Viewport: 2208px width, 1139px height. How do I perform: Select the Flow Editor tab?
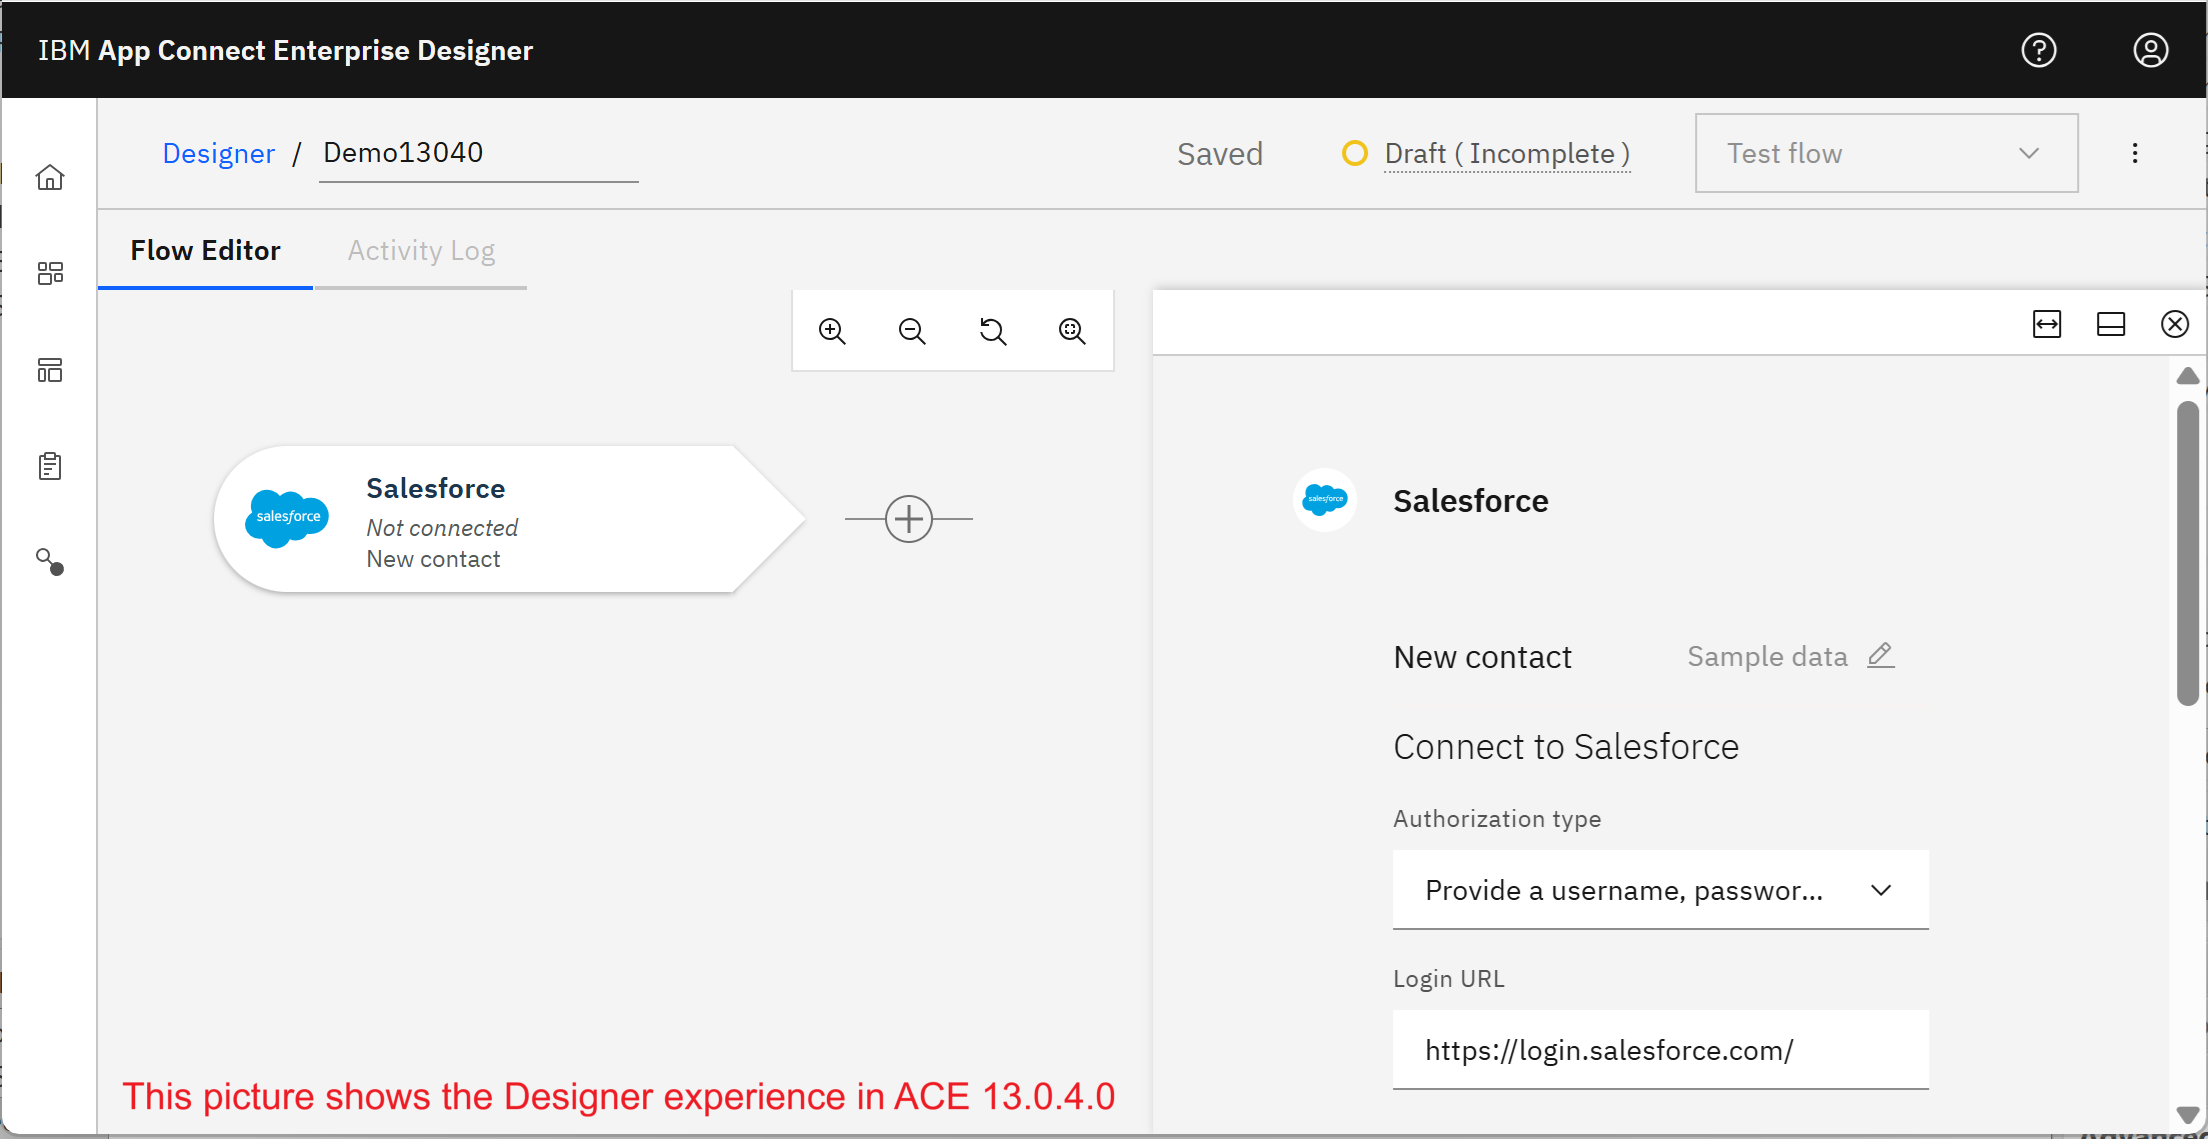205,251
